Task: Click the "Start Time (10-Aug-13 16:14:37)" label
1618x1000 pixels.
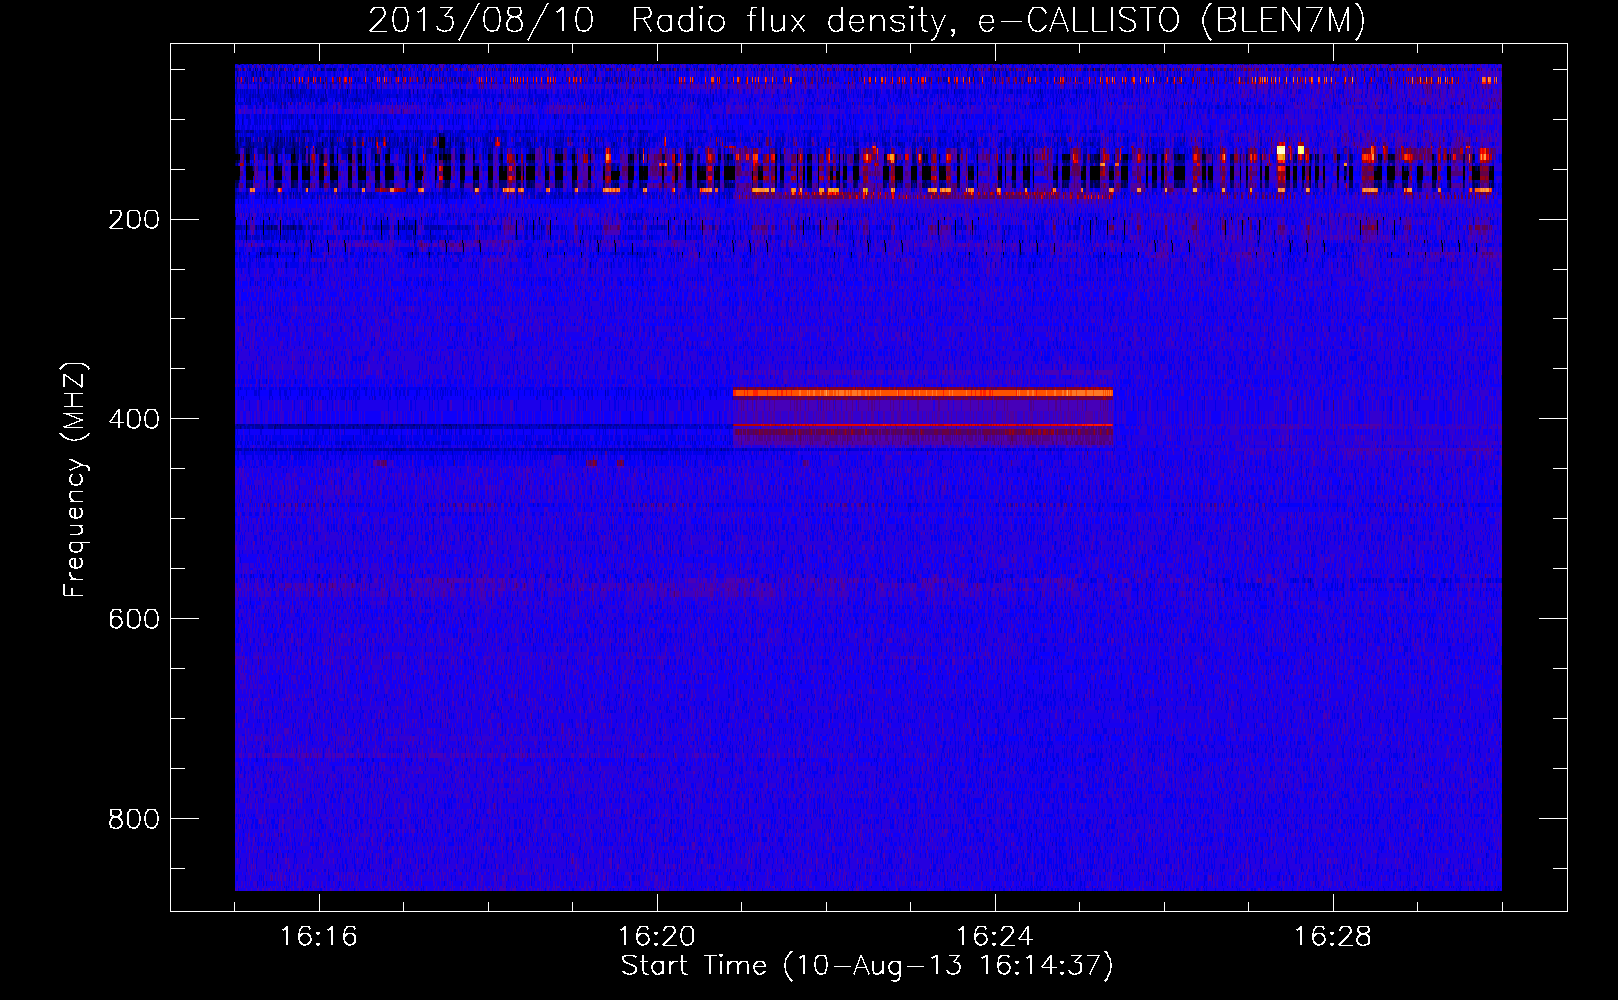Action: coord(867,966)
